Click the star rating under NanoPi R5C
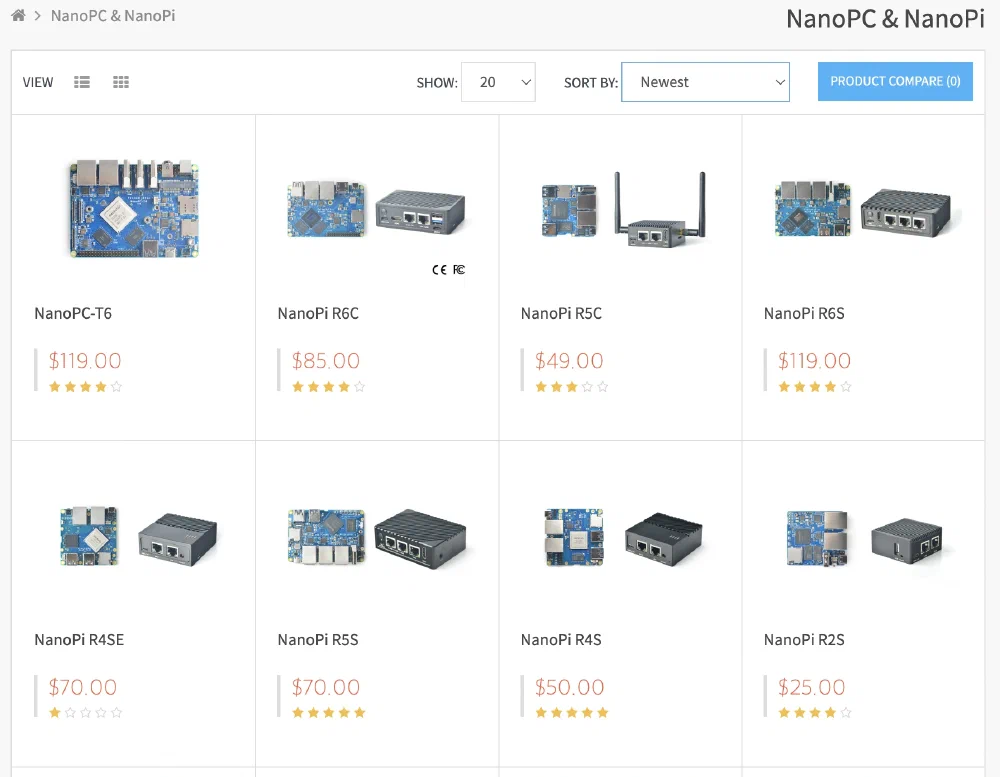Screen dimensions: 1000x777 point(572,387)
